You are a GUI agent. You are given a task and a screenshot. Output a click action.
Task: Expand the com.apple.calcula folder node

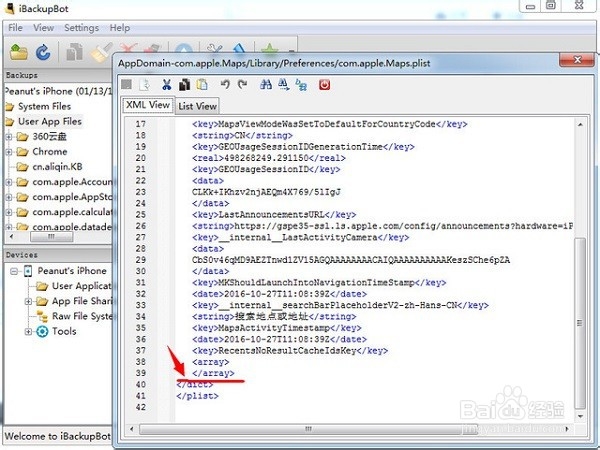pos(8,212)
